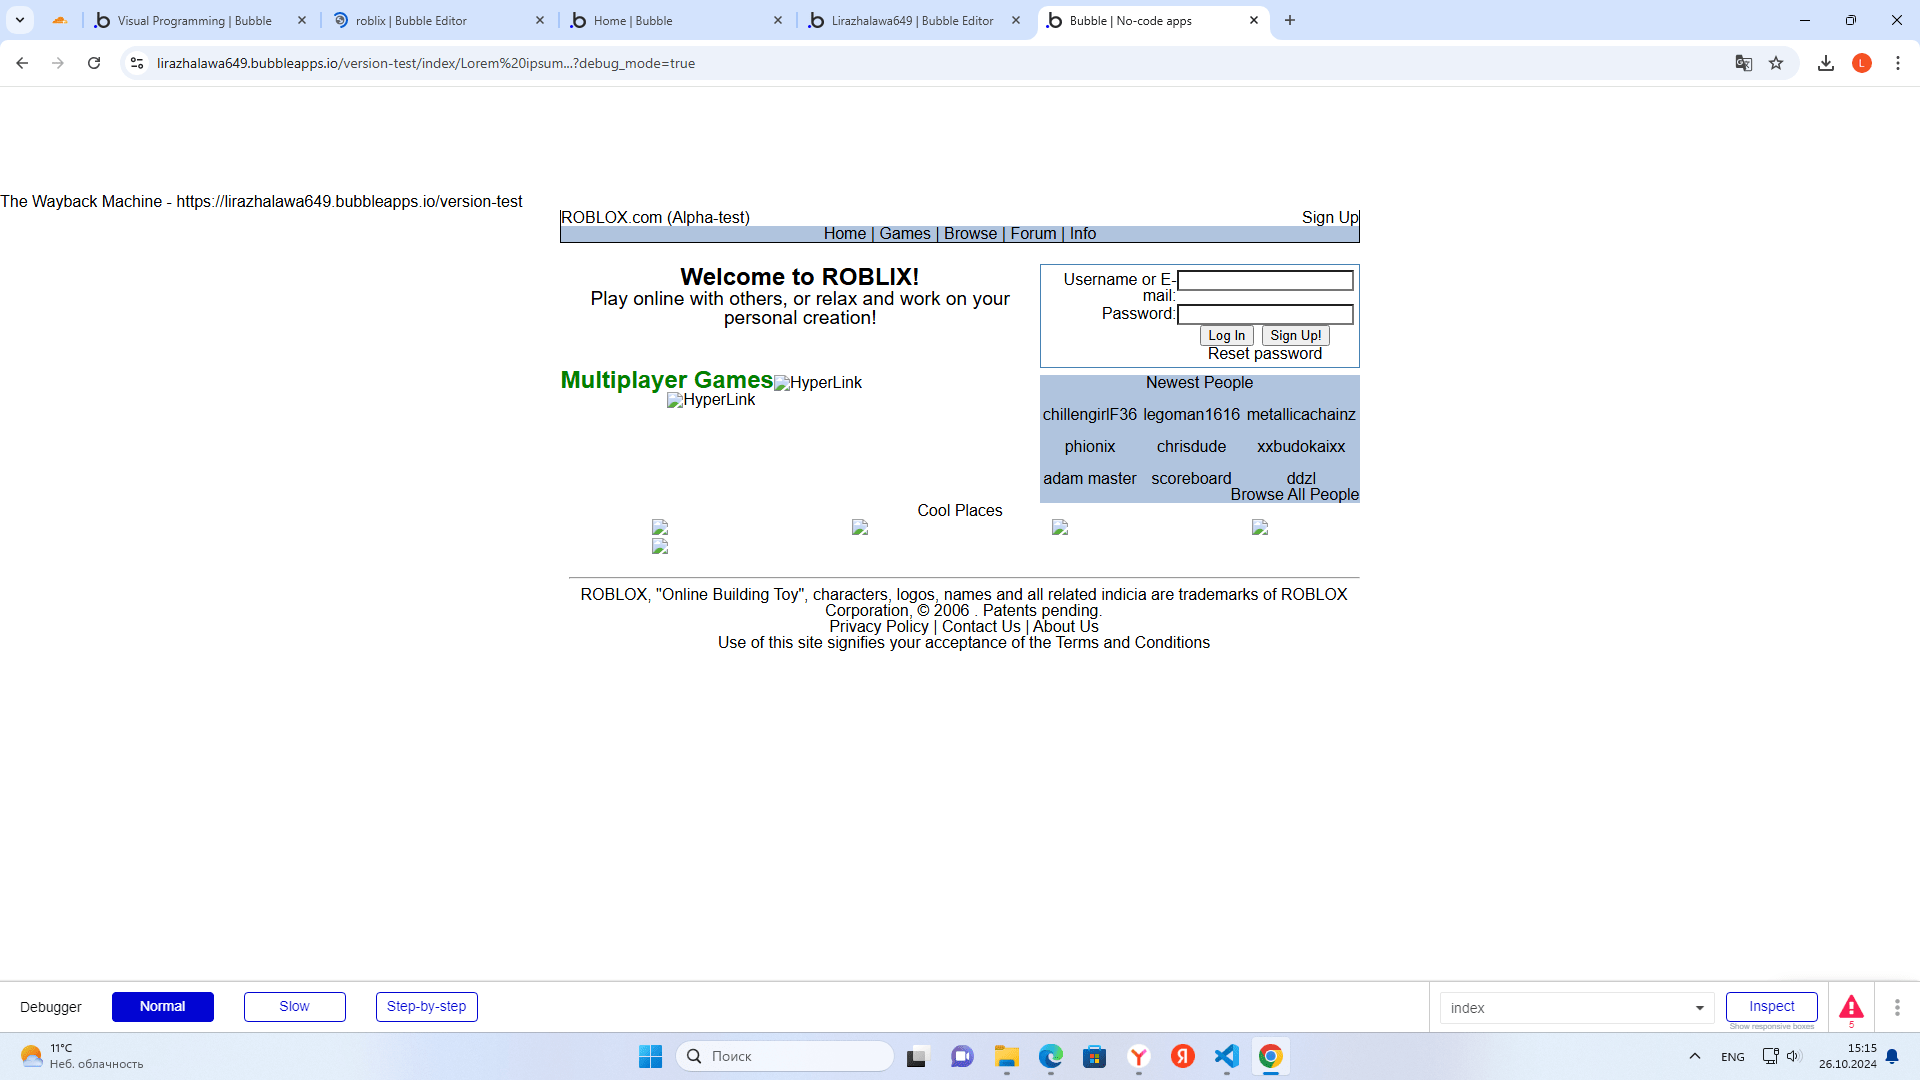Reload the page with refresh icon

pos(94,63)
